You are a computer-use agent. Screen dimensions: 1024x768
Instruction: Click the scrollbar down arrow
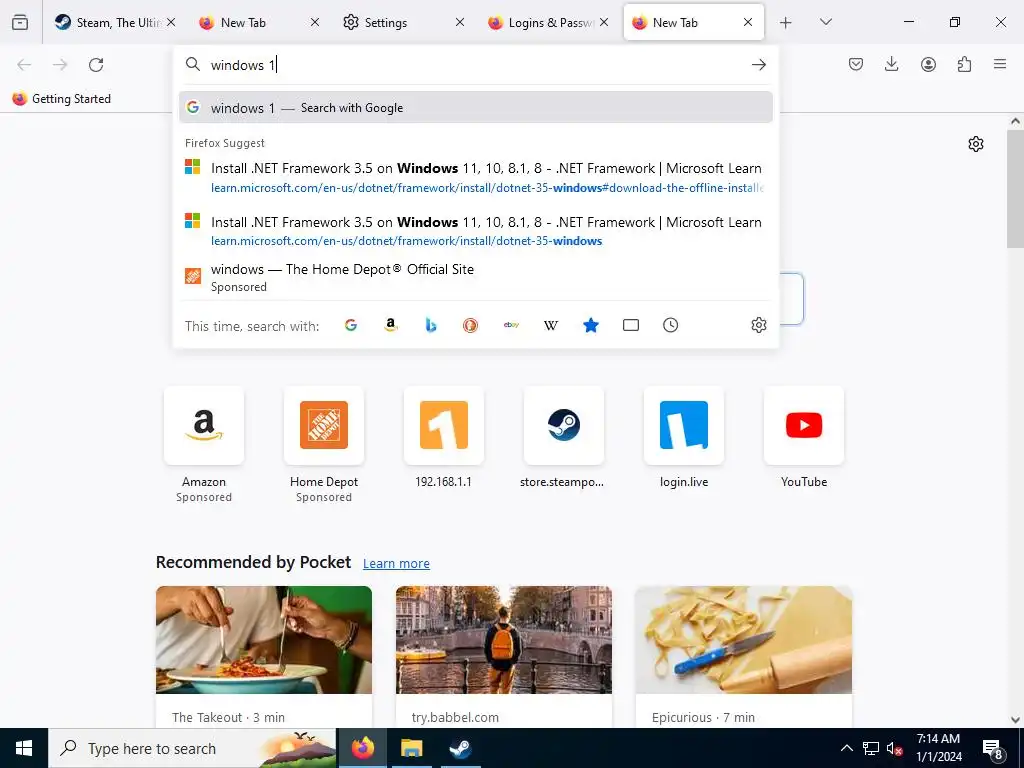1015,720
